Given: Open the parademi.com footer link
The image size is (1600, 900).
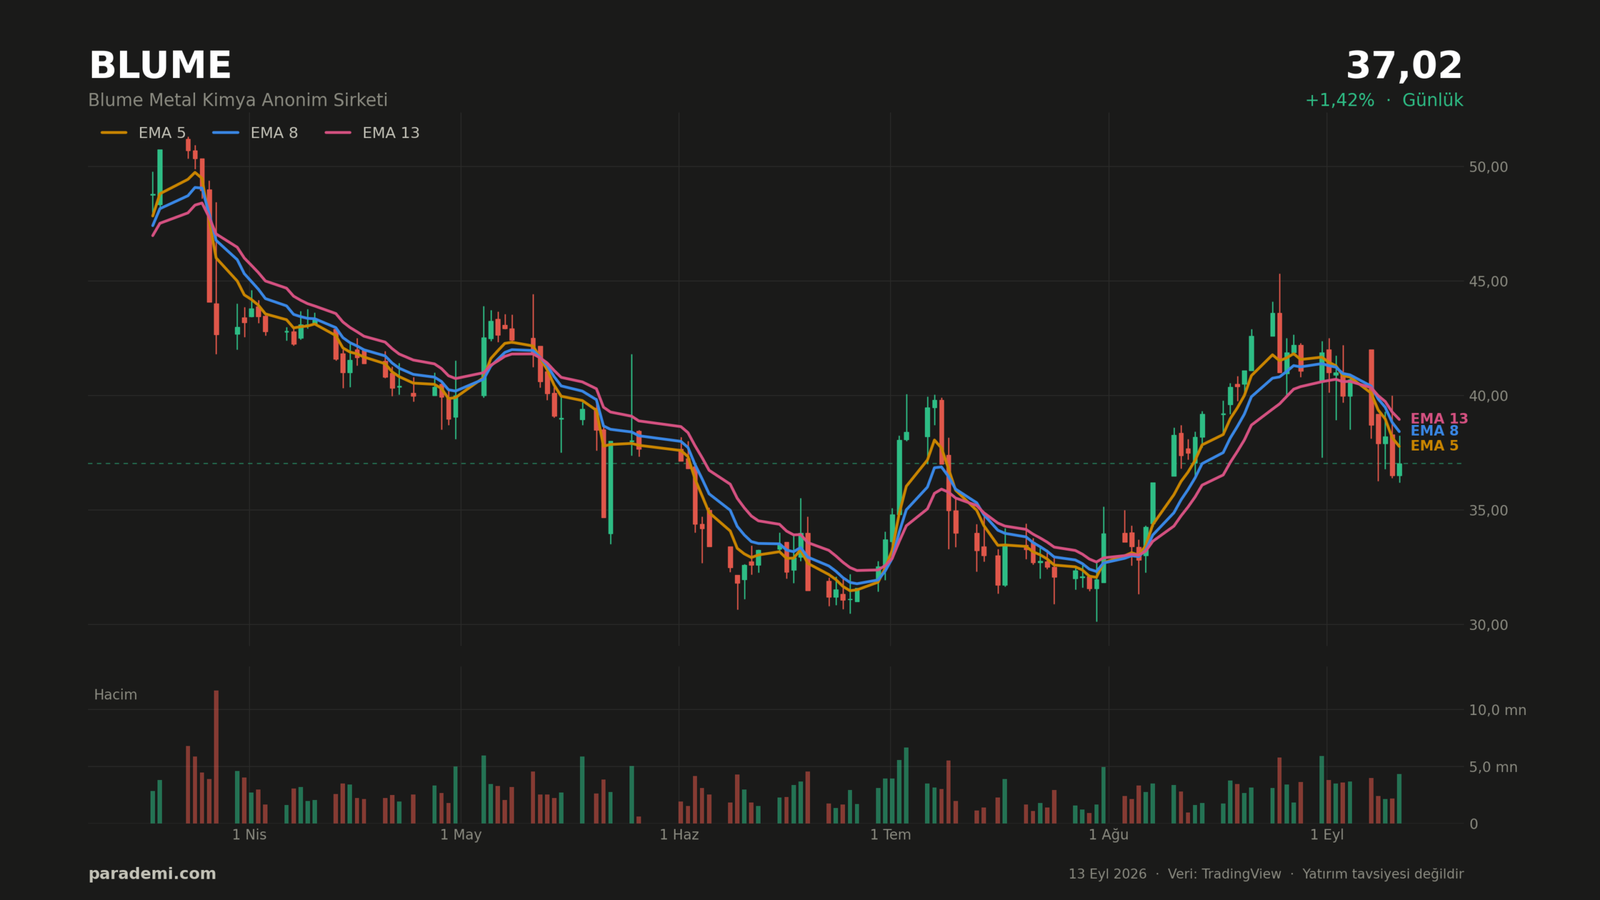Looking at the screenshot, I should pyautogui.click(x=152, y=874).
